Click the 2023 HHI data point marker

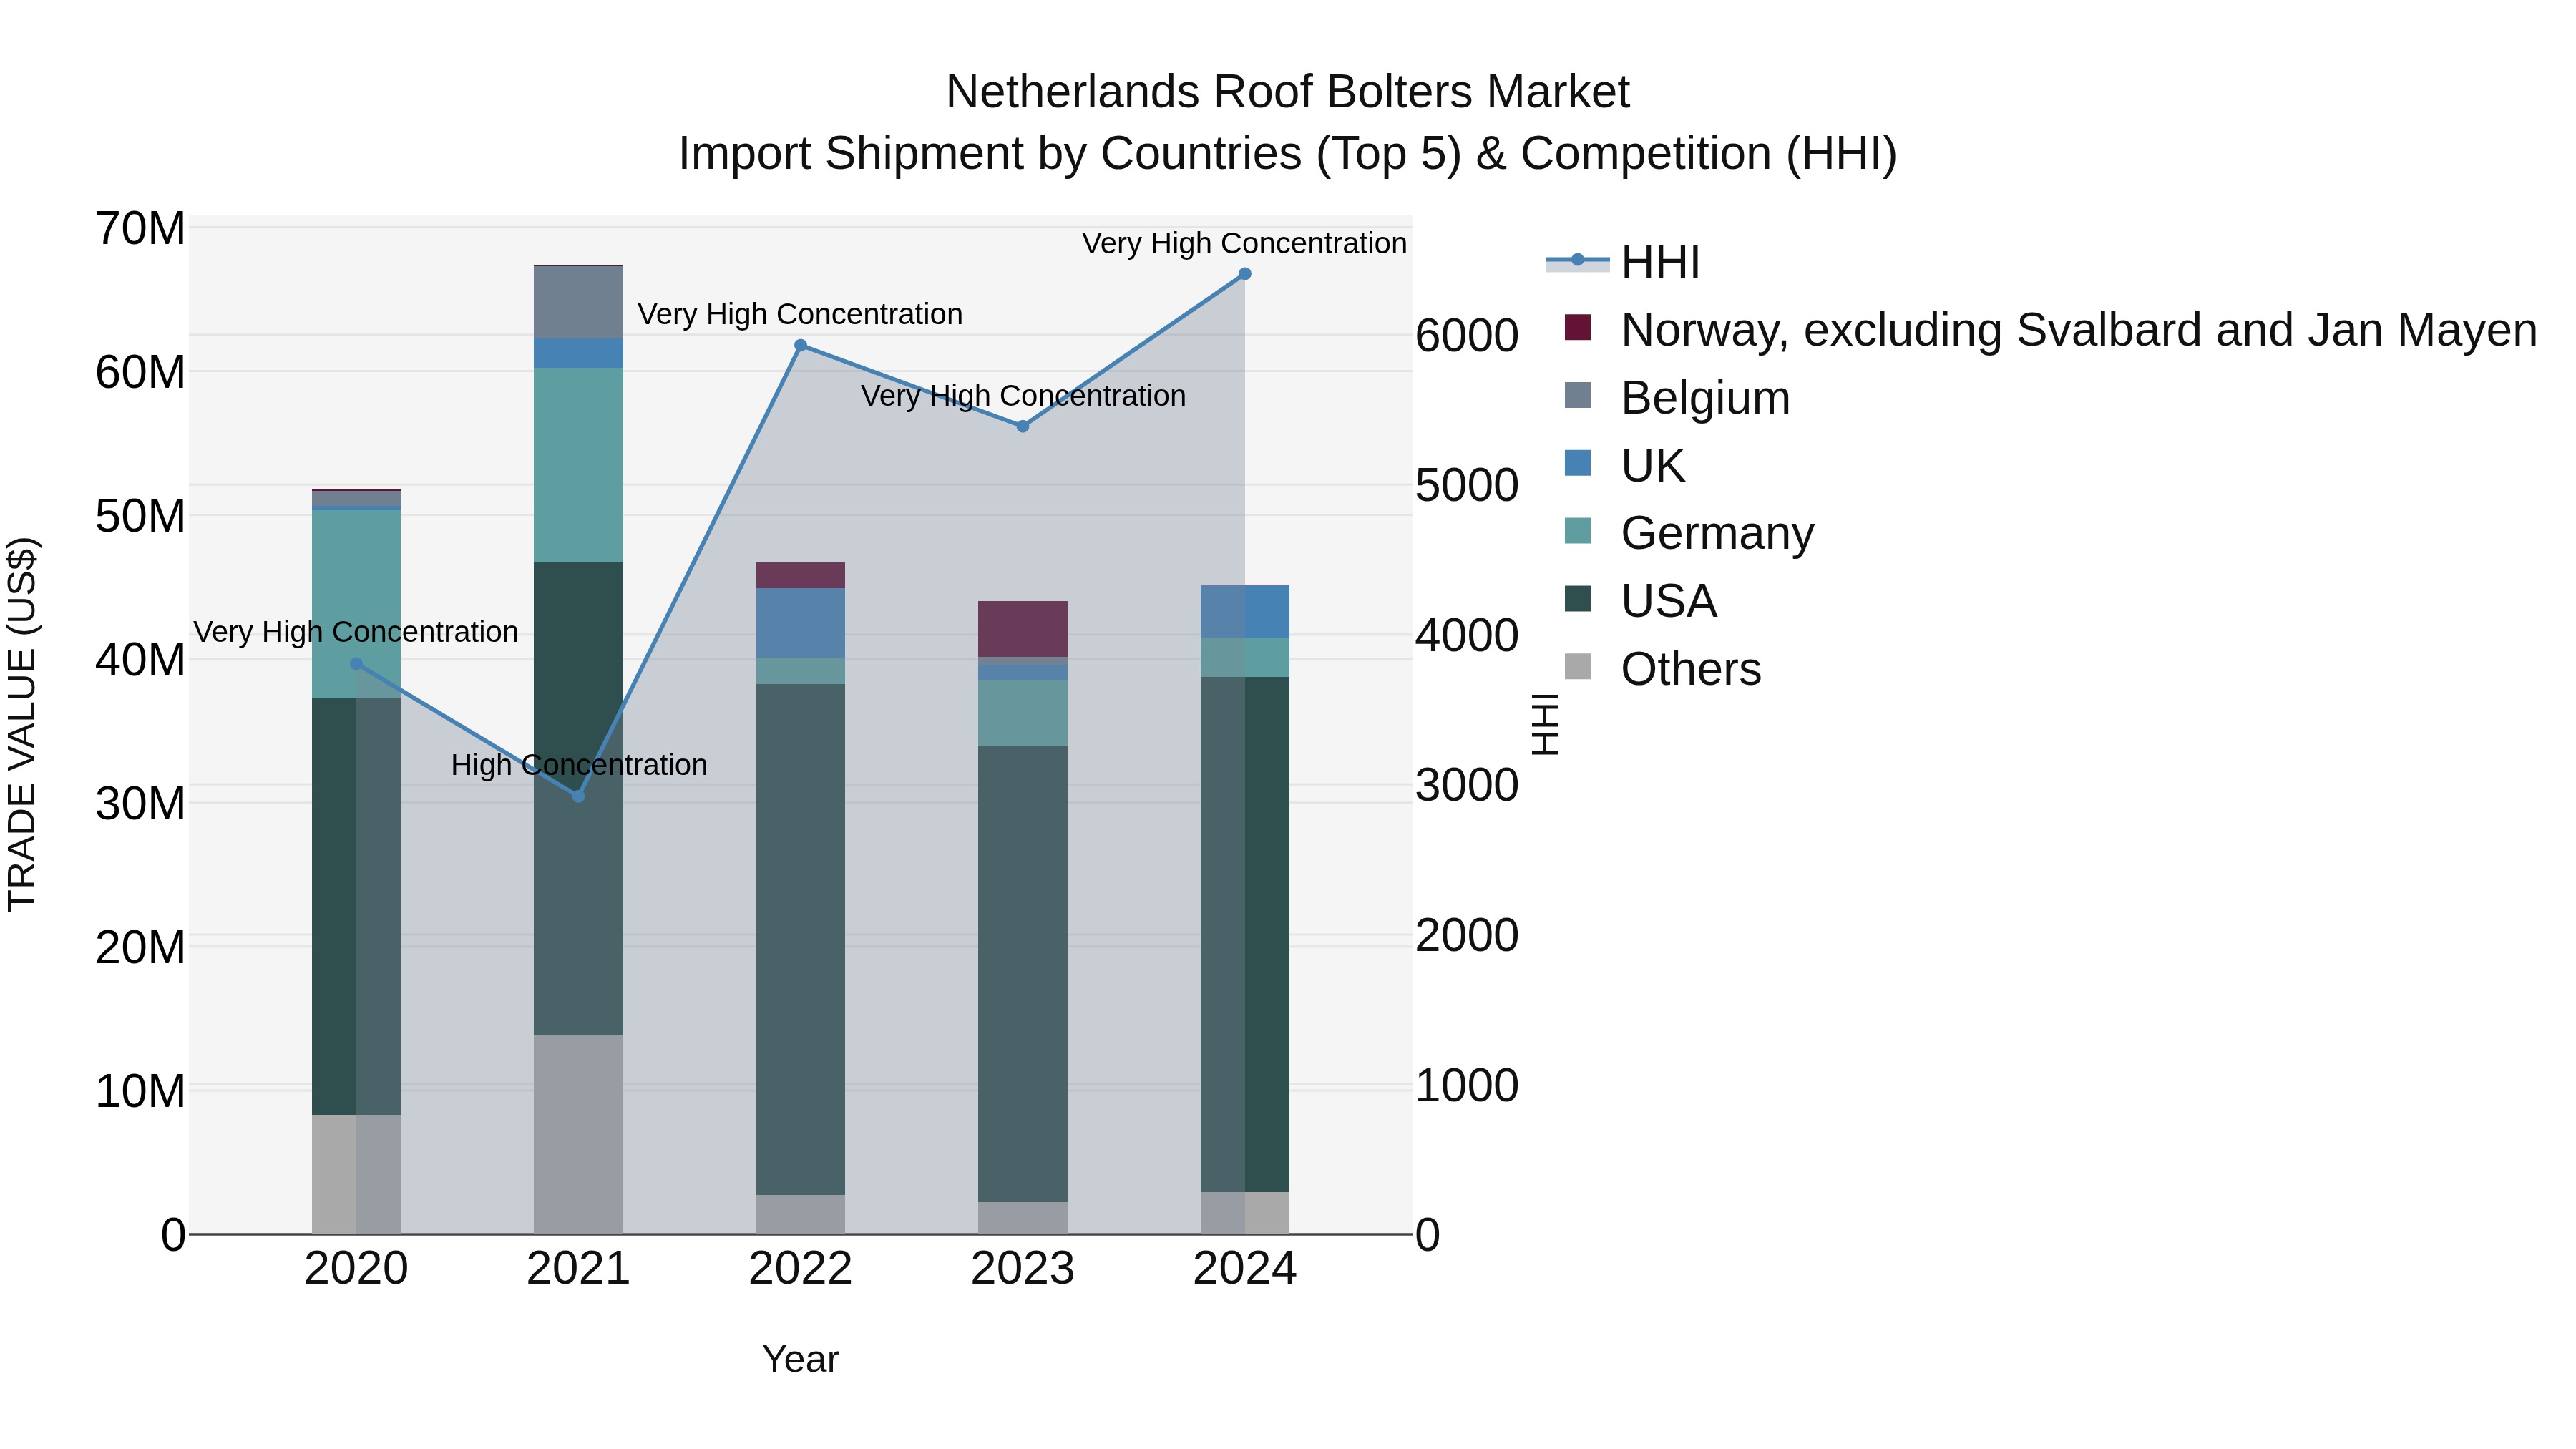[1022, 427]
